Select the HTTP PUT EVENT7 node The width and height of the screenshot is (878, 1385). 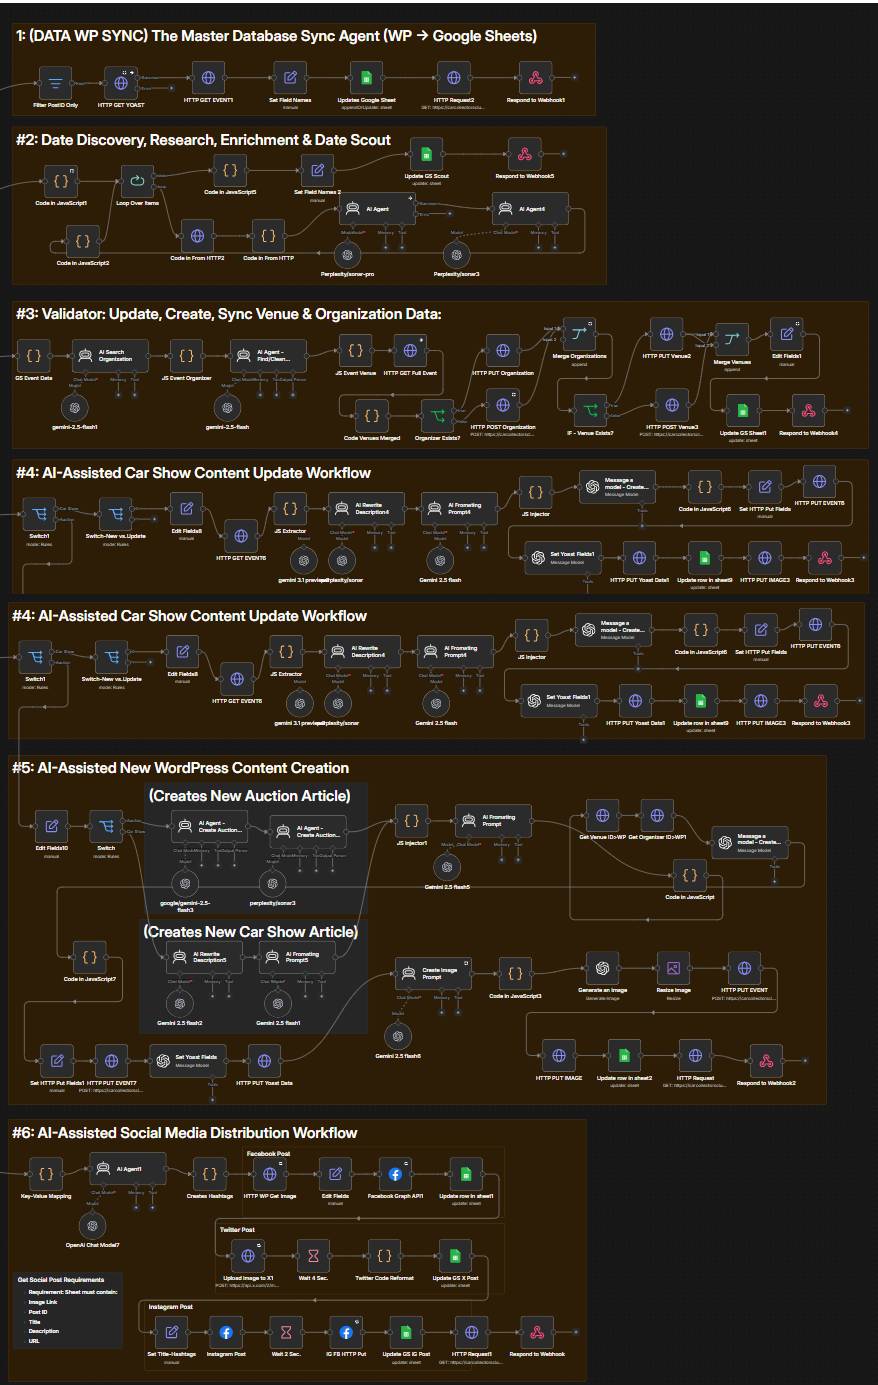coord(111,1060)
